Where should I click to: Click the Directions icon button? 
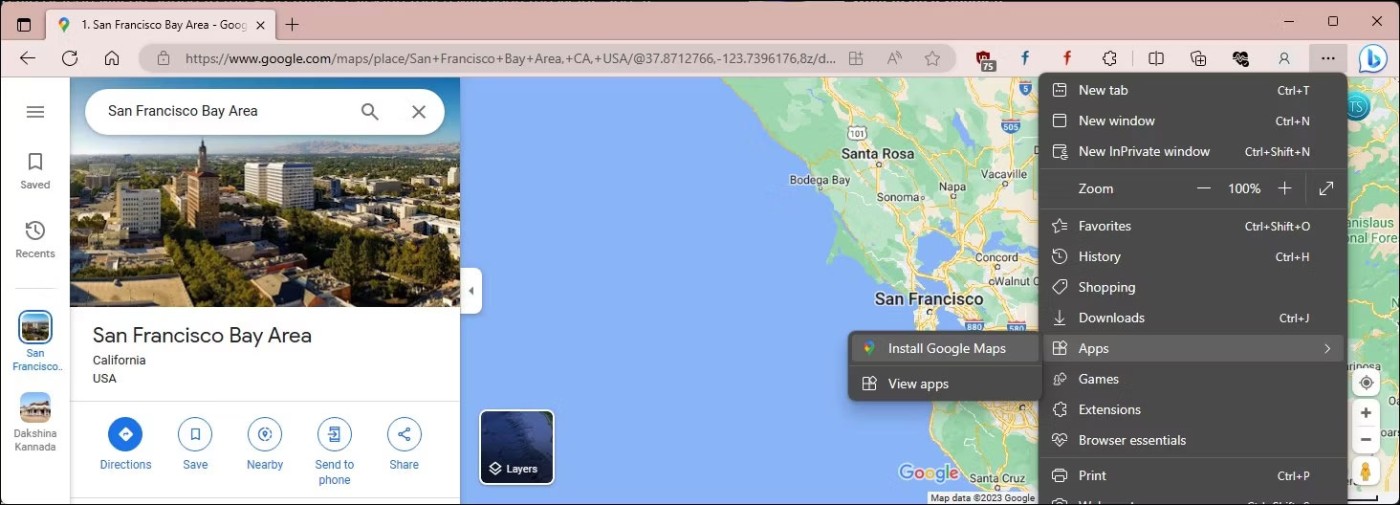click(125, 434)
